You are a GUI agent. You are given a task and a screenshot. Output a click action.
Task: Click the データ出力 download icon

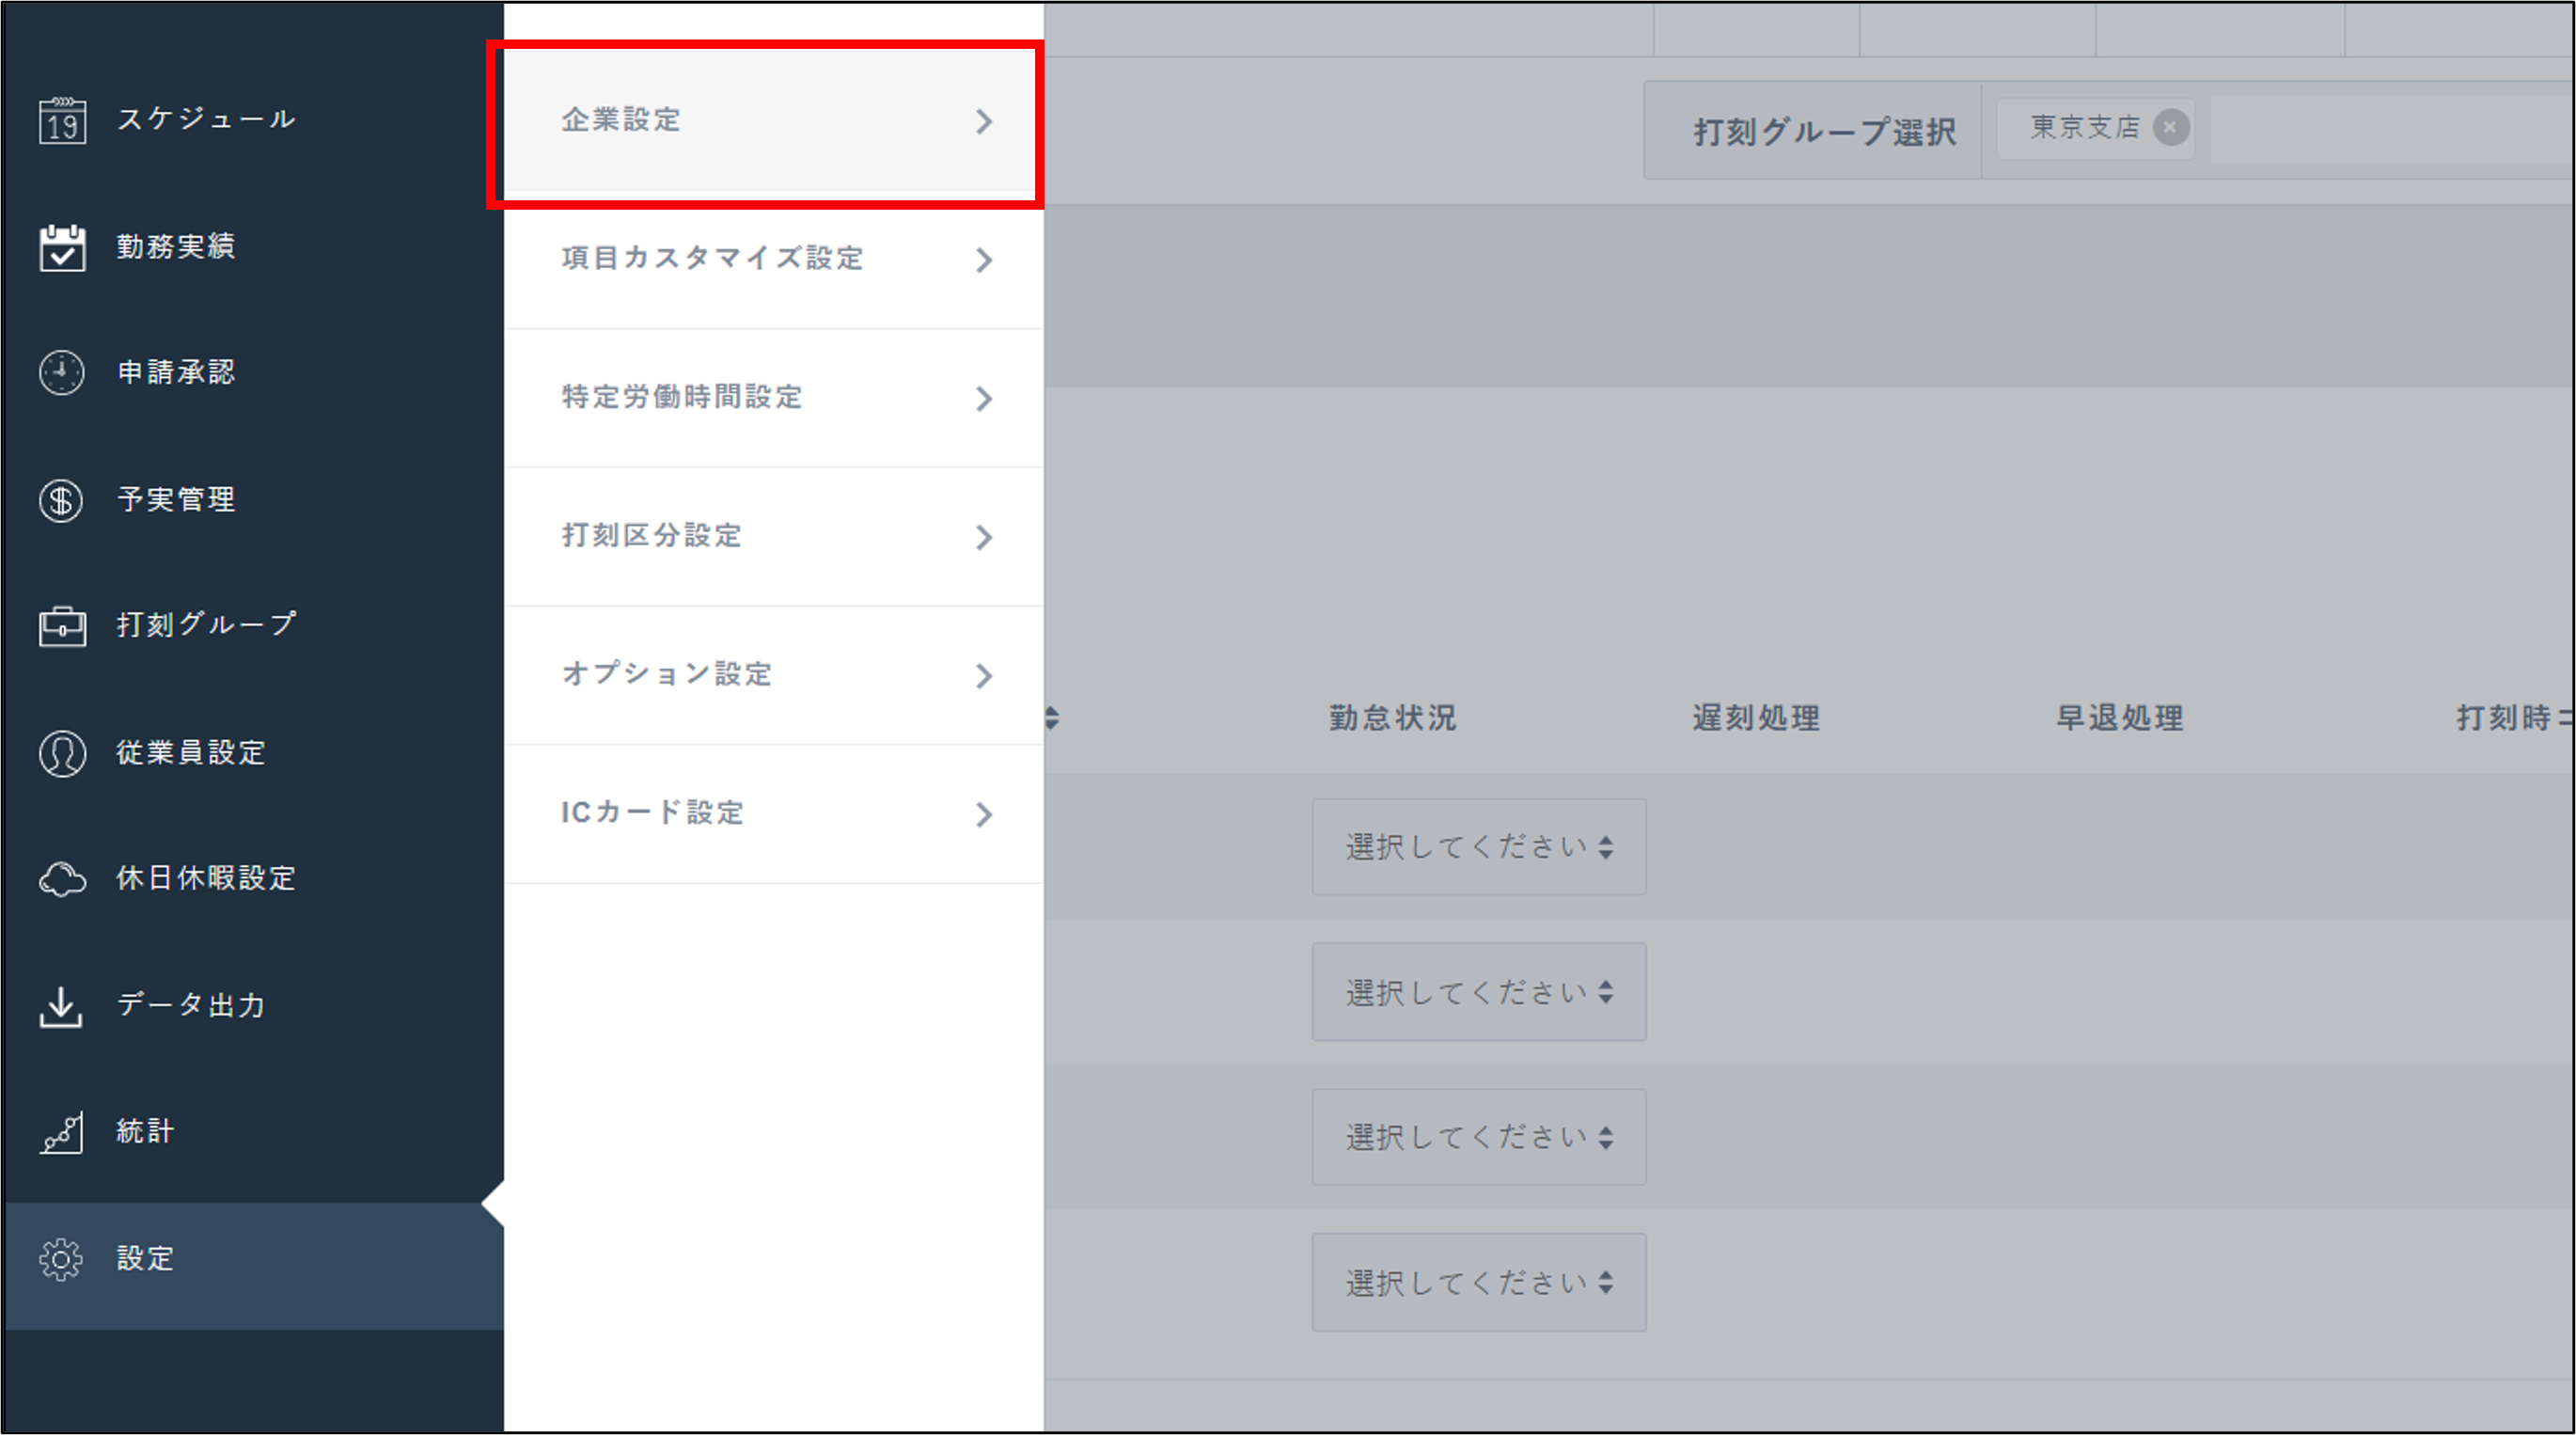[x=62, y=1006]
